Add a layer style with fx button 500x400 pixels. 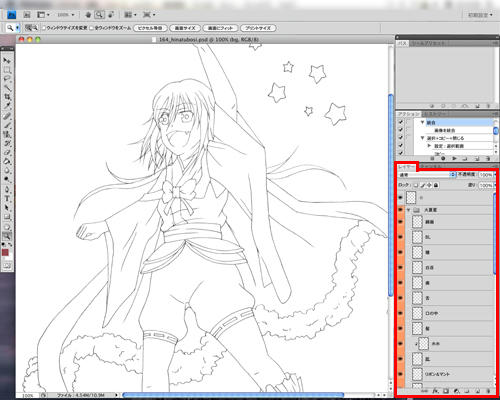tap(435, 391)
